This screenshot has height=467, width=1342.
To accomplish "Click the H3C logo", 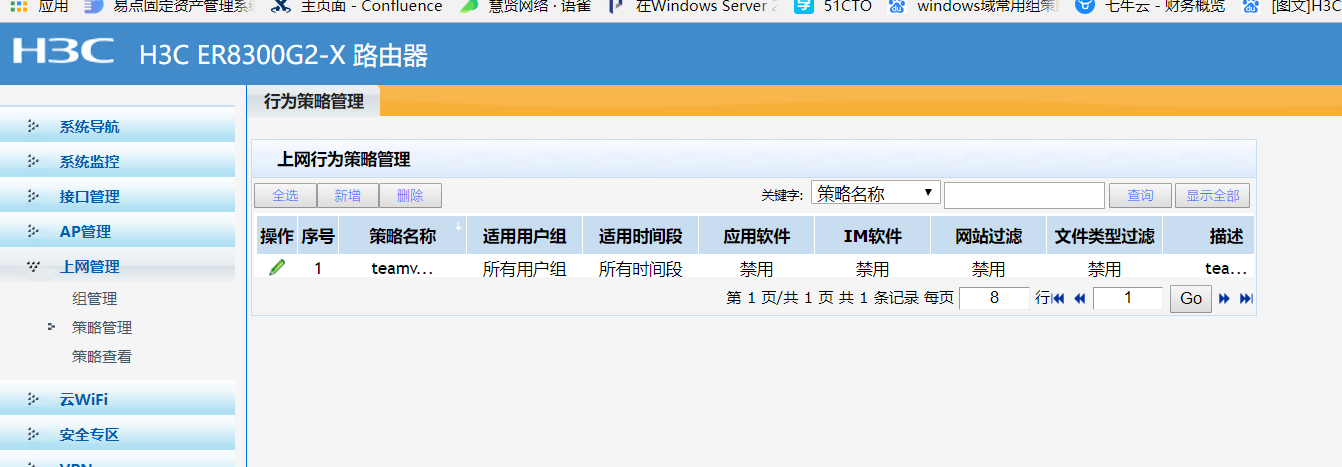I will pyautogui.click(x=63, y=51).
